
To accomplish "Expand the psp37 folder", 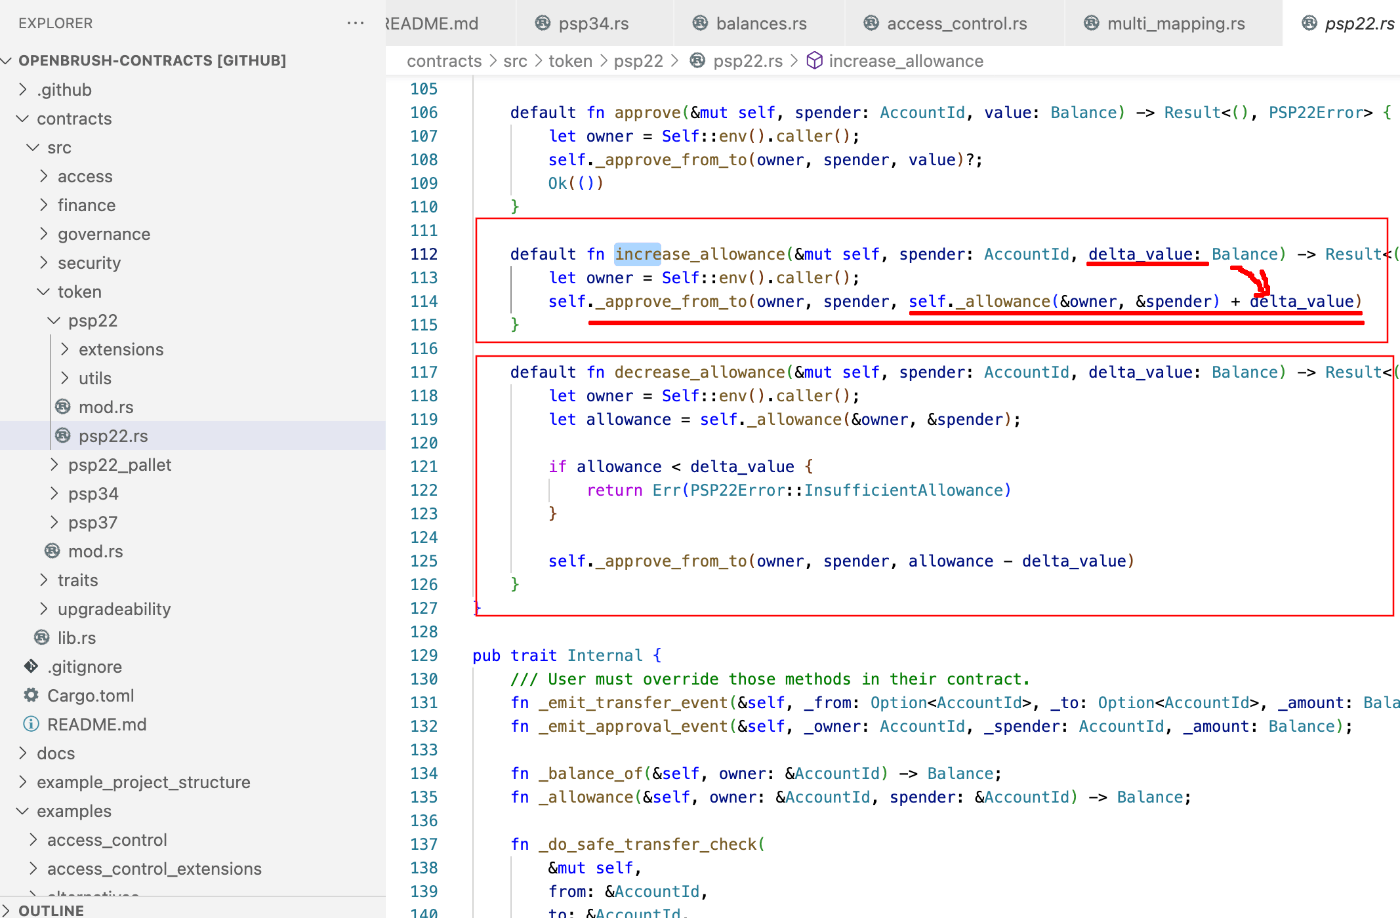I will pos(54,523).
